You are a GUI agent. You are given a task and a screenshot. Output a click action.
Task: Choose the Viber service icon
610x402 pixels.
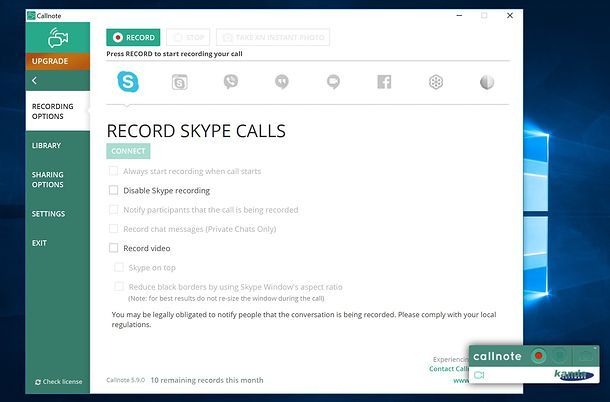tap(231, 82)
